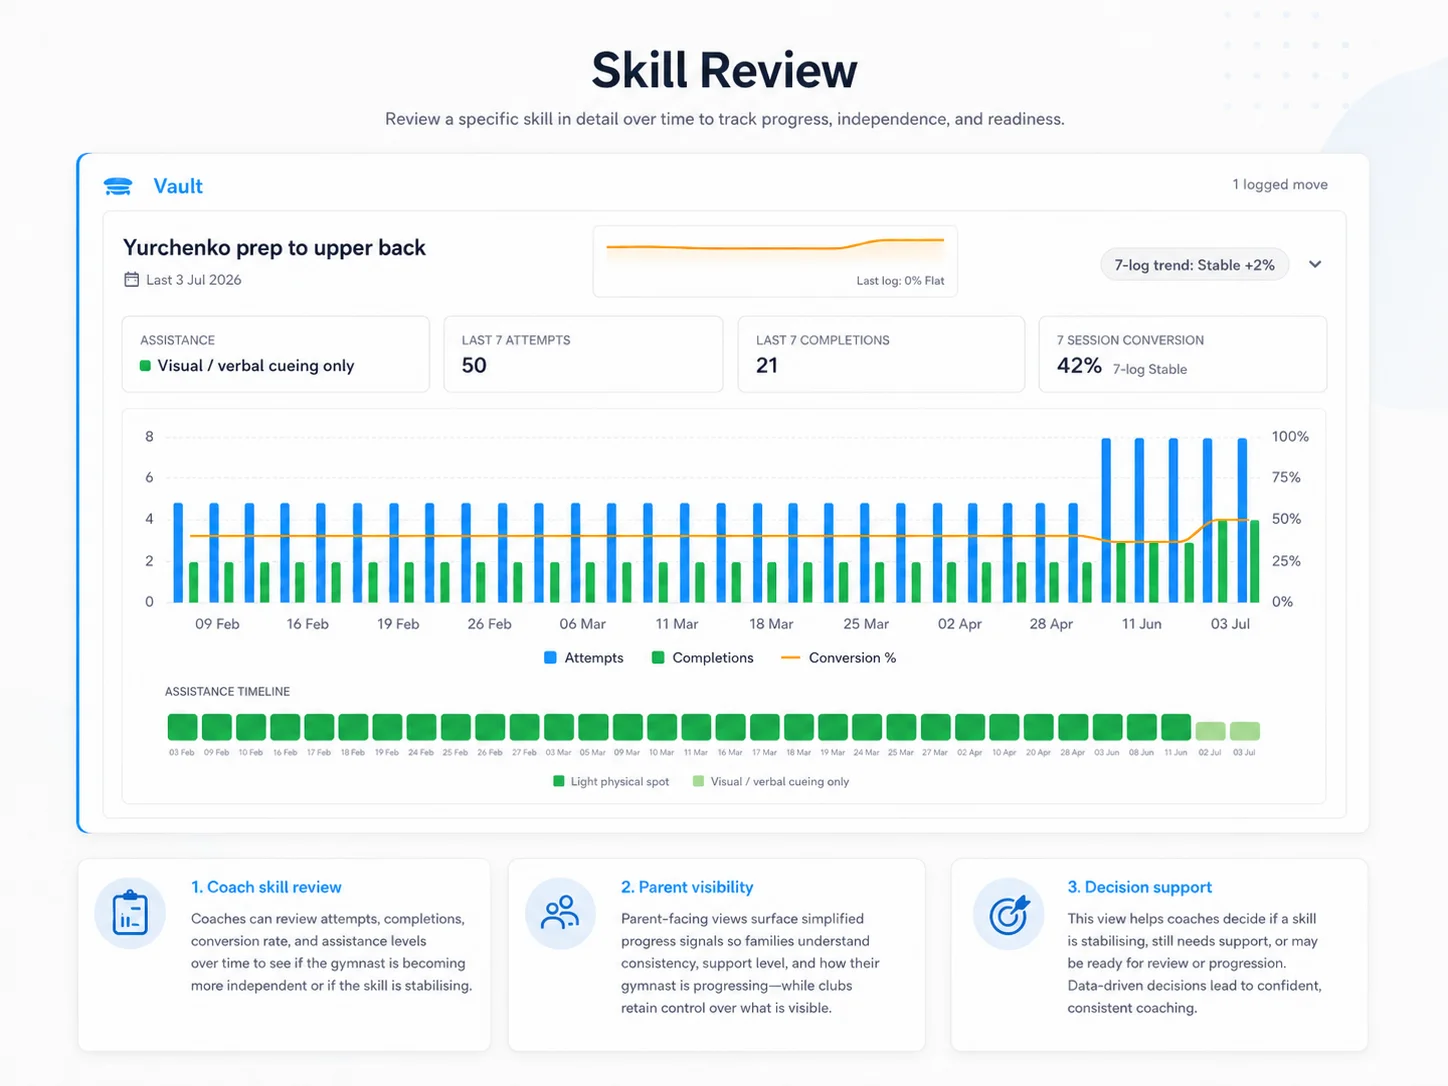Screen dimensions: 1448x1086
Task: Click the 09 Feb chart axis label
Action: [x=217, y=624]
